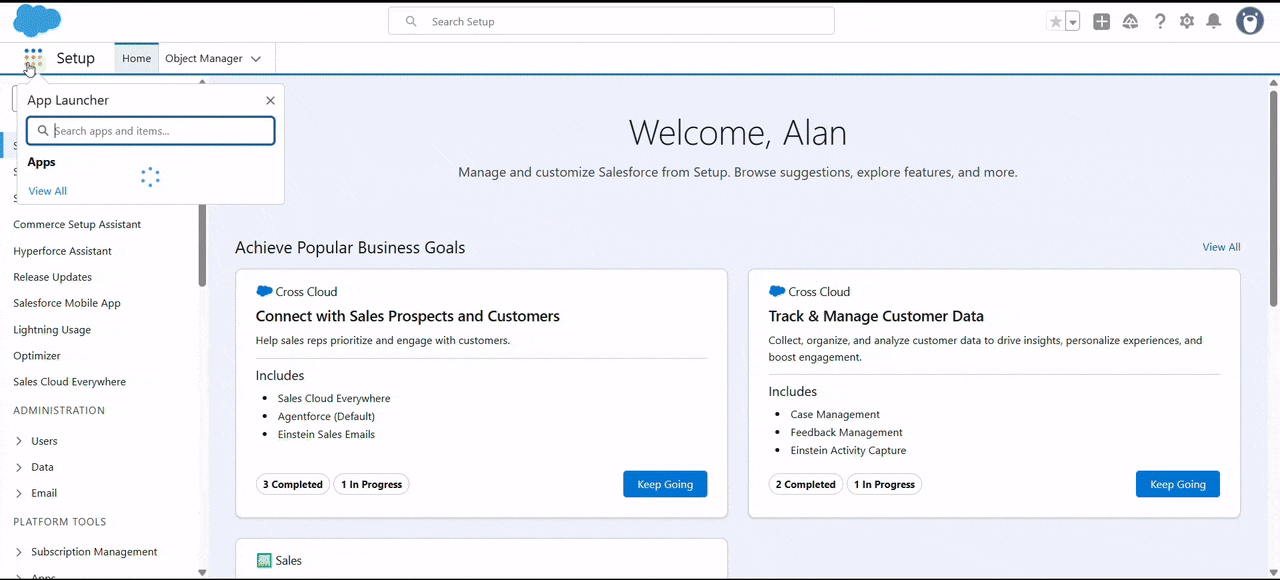Image resolution: width=1280 pixels, height=580 pixels.
Task: Click the App Launcher waffle icon
Action: [33, 58]
